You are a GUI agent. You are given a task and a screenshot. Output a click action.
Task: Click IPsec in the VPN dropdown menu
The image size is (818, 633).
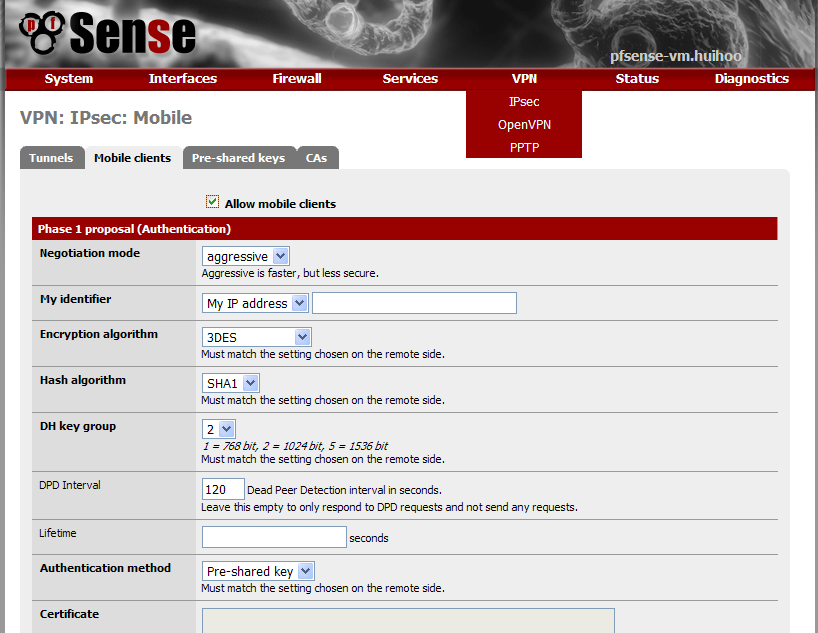(524, 102)
